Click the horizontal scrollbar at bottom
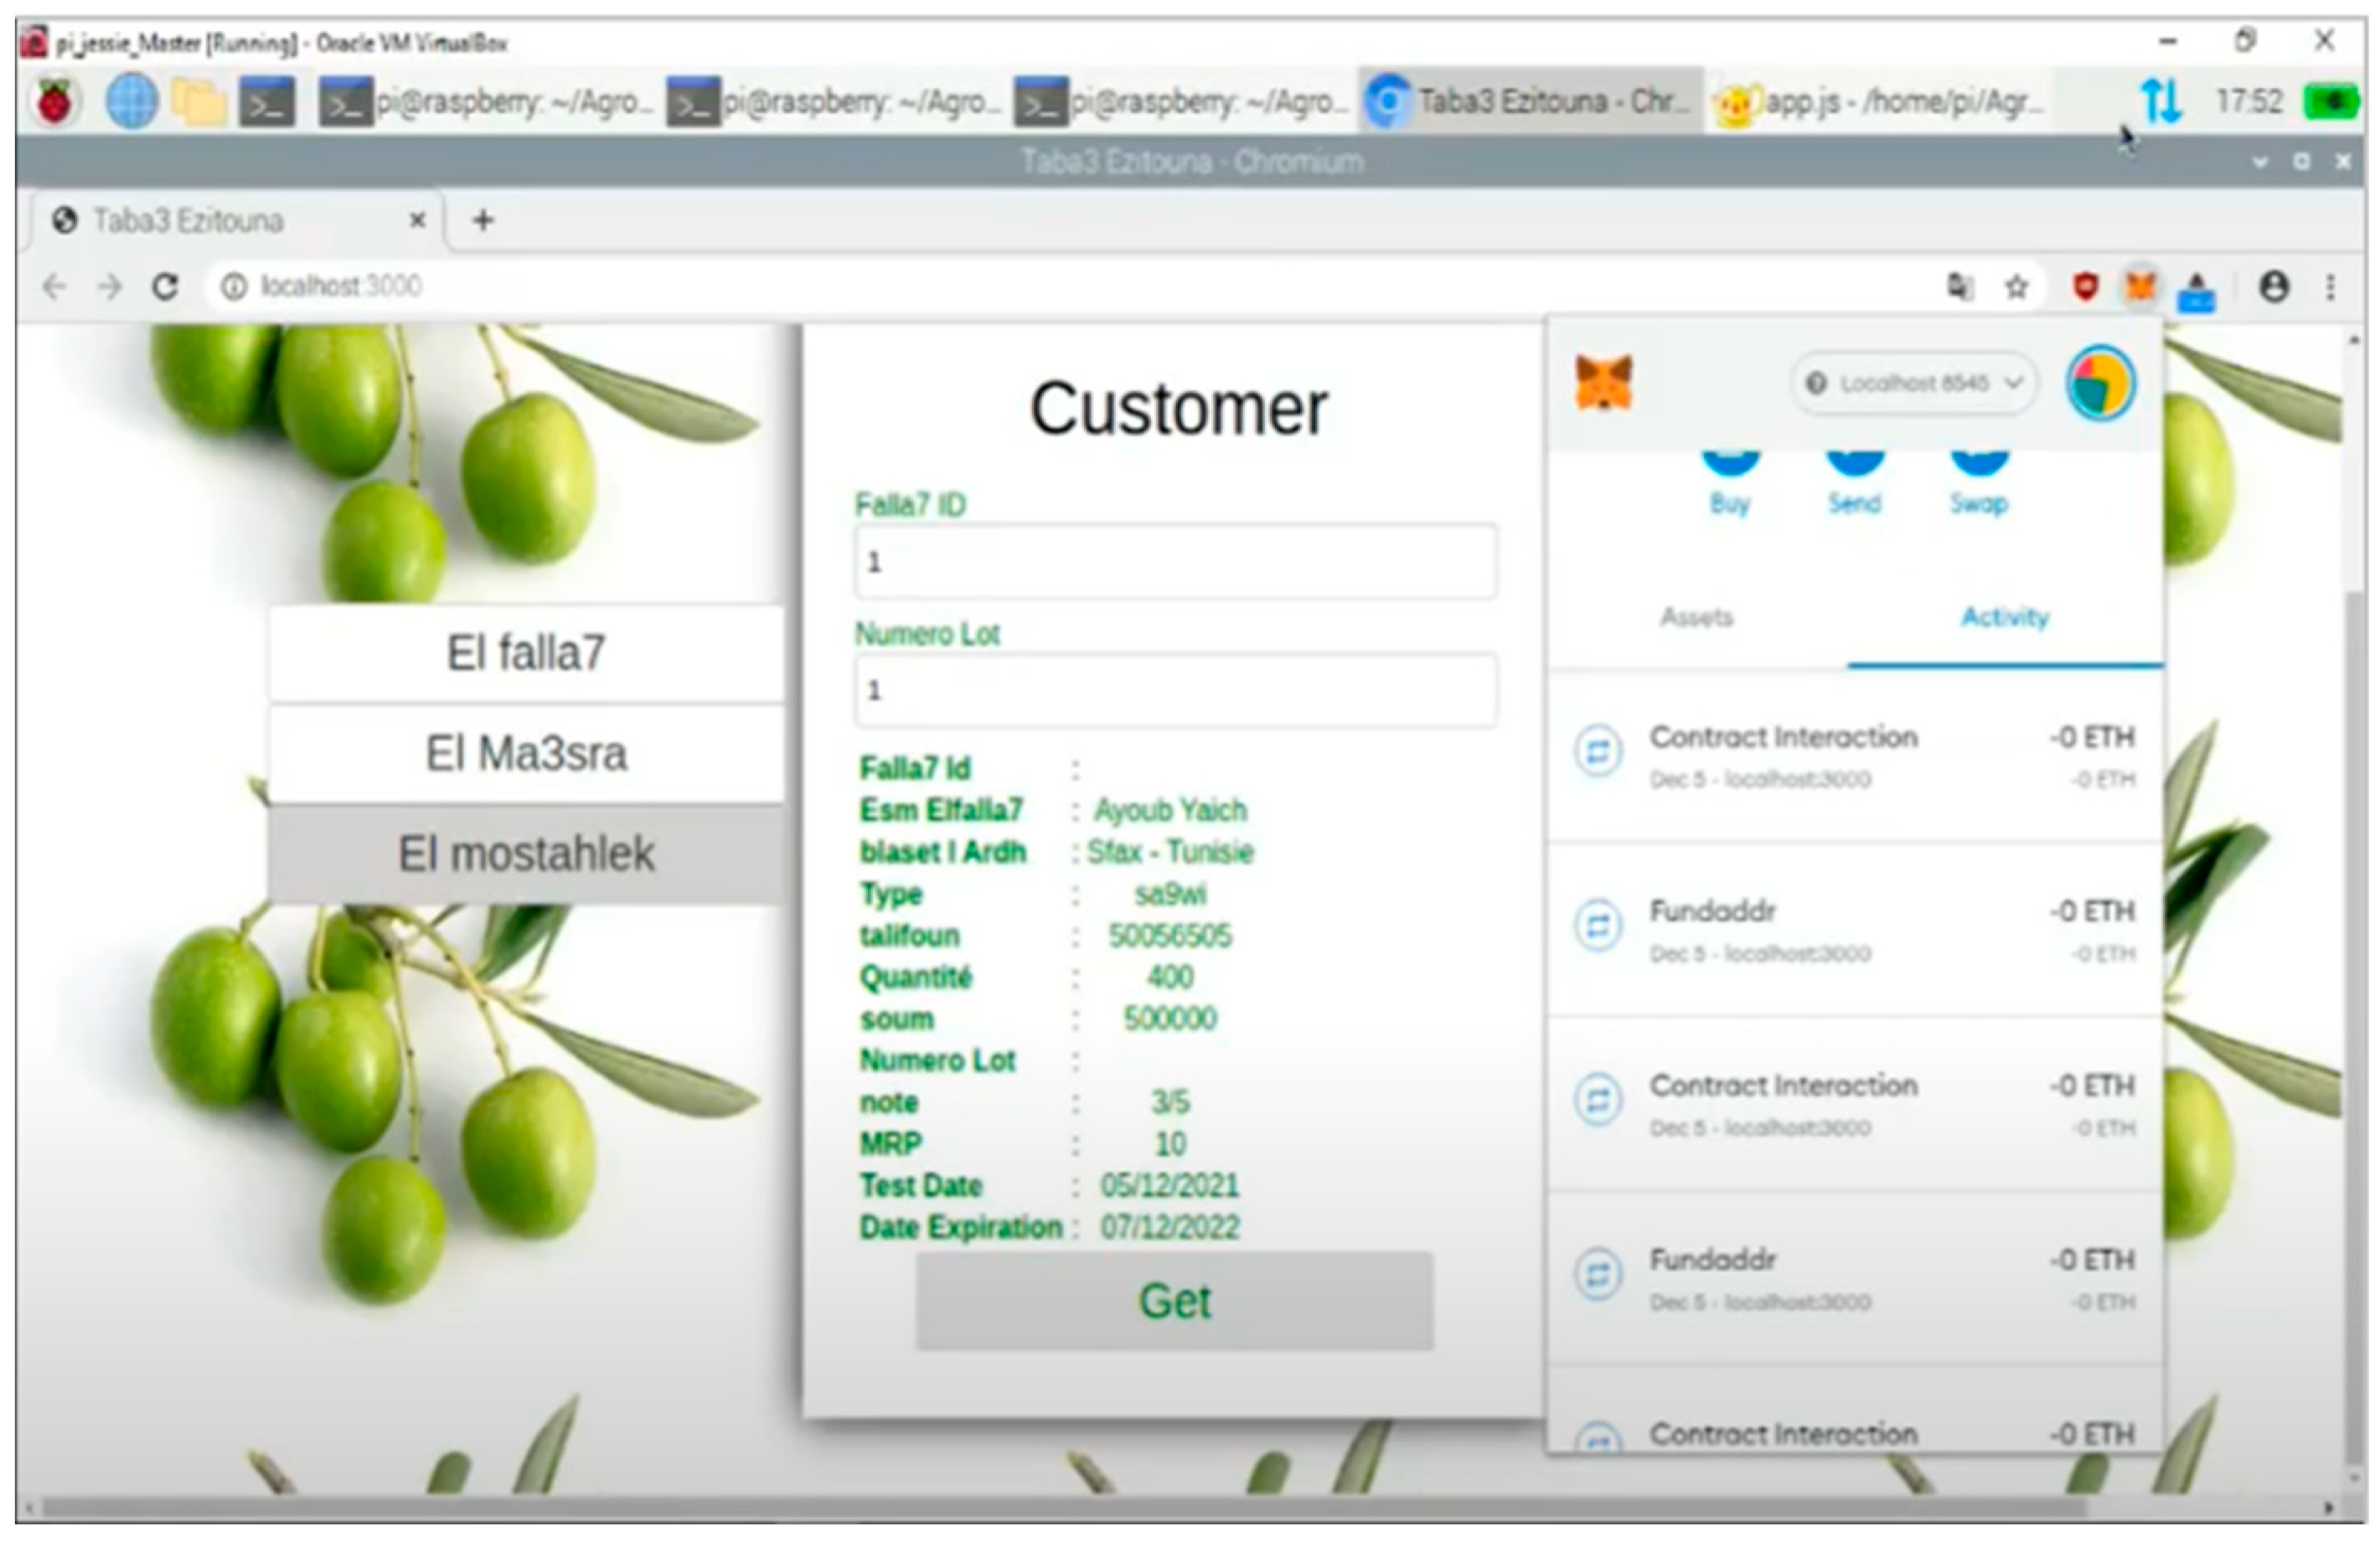Screen dimensions: 2380x1543 [1060, 1507]
